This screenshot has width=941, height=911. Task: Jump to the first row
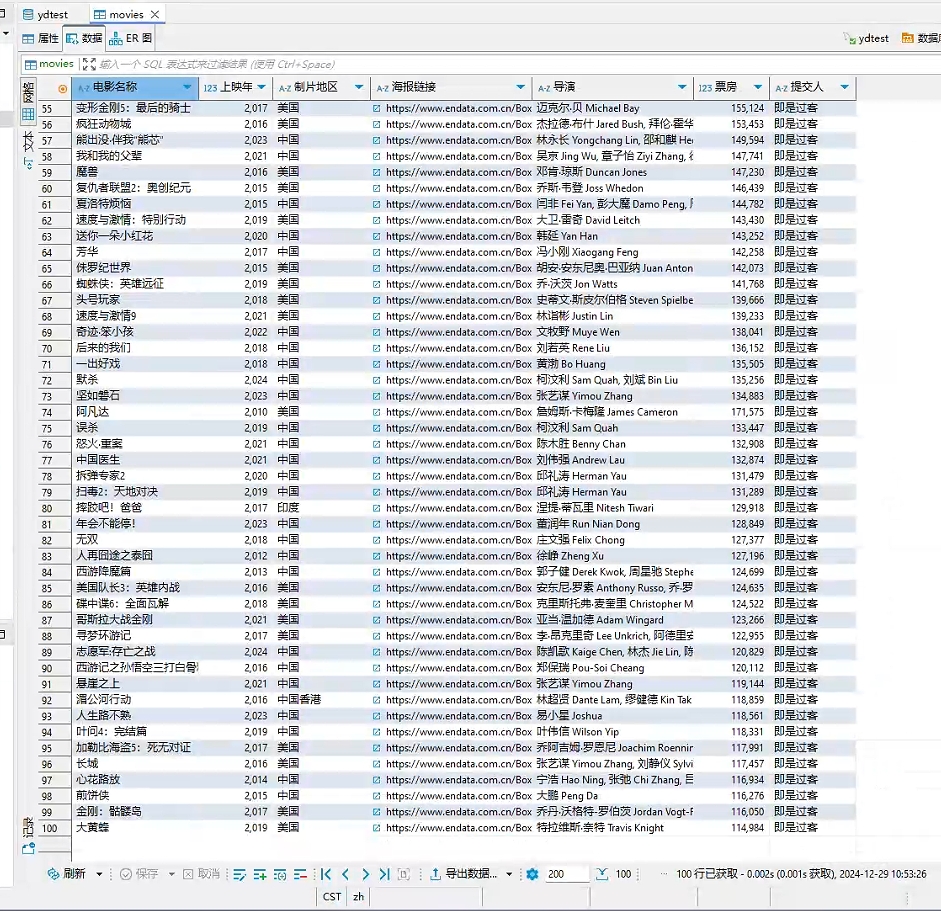[x=326, y=874]
